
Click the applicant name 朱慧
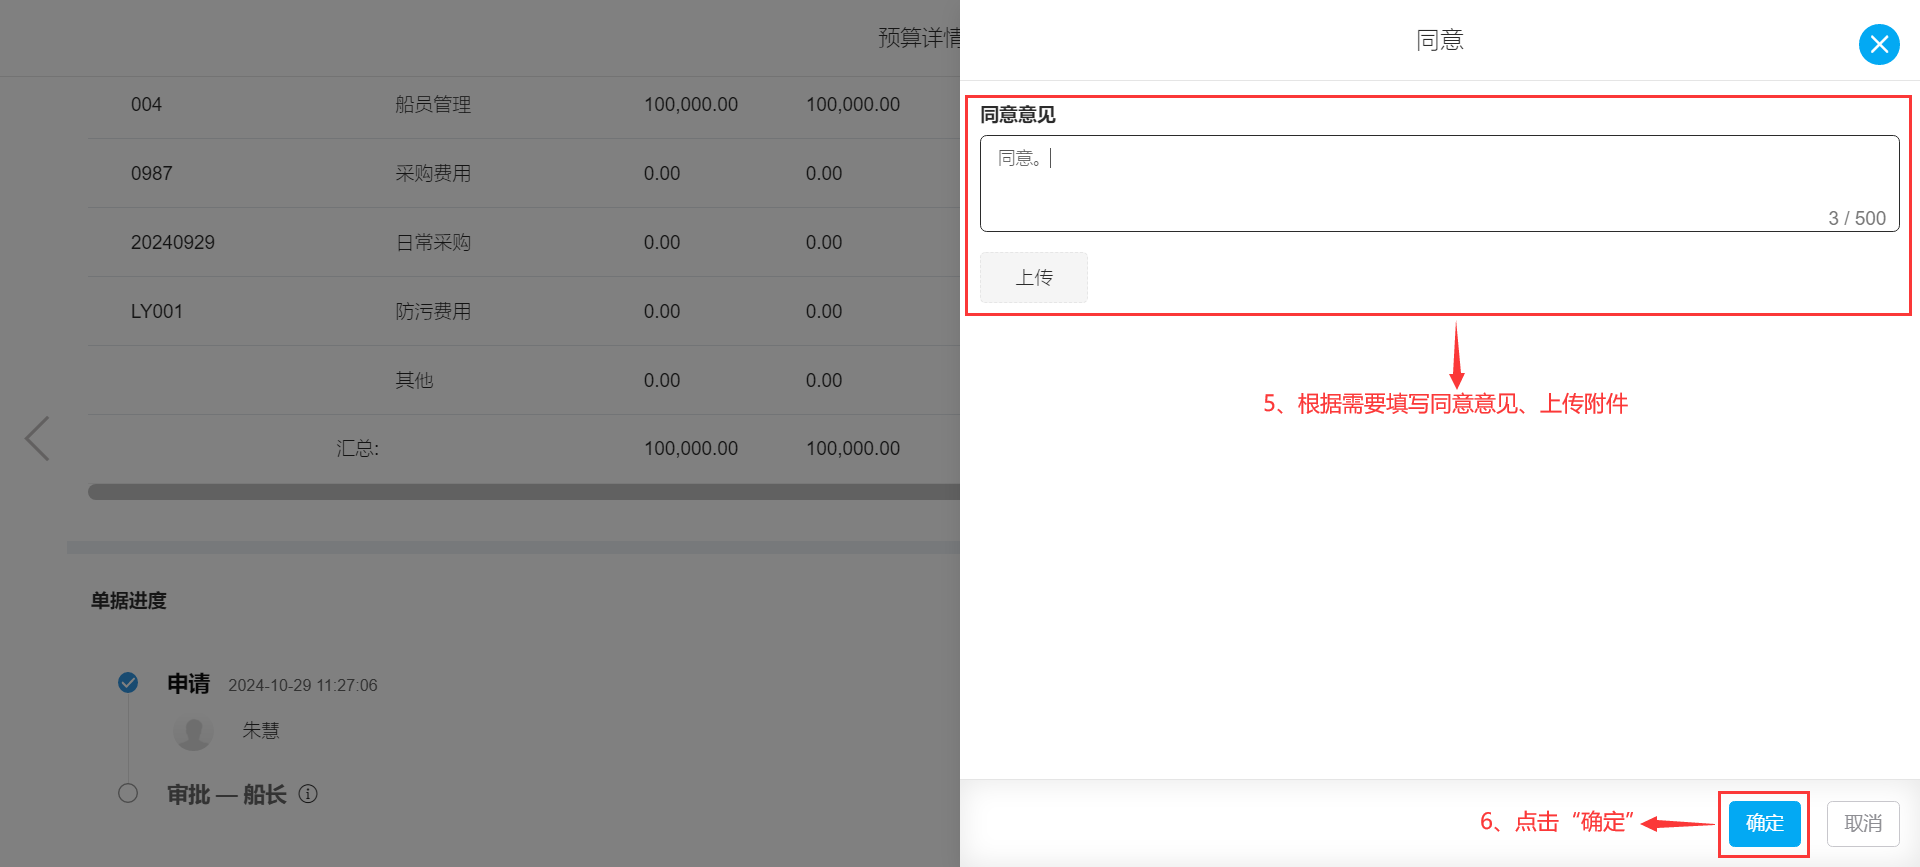[261, 730]
